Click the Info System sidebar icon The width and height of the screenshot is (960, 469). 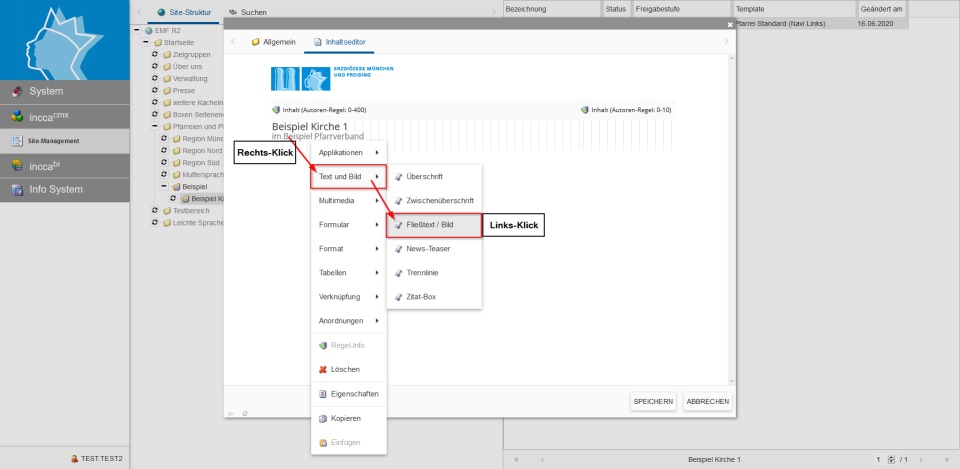(17, 189)
